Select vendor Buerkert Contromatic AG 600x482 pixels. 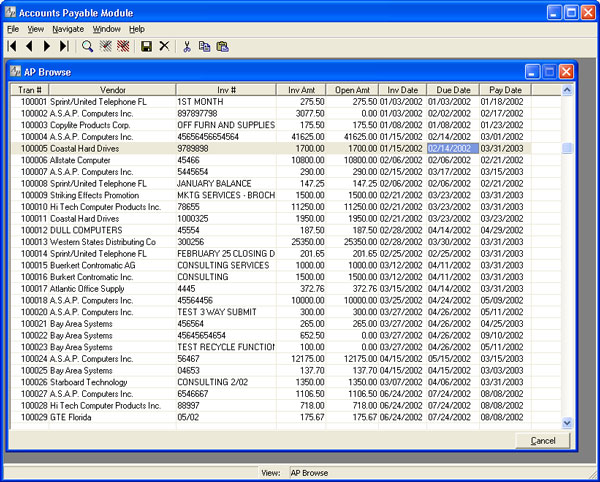[x=93, y=265]
